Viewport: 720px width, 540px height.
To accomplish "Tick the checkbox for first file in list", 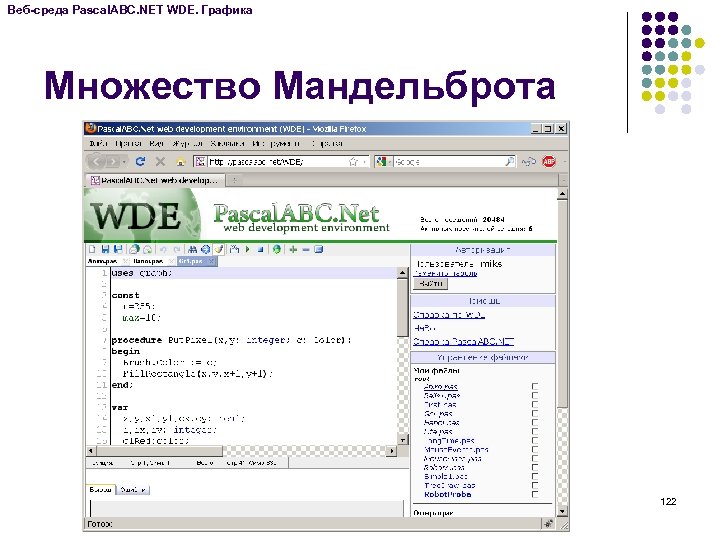I will tap(534, 387).
